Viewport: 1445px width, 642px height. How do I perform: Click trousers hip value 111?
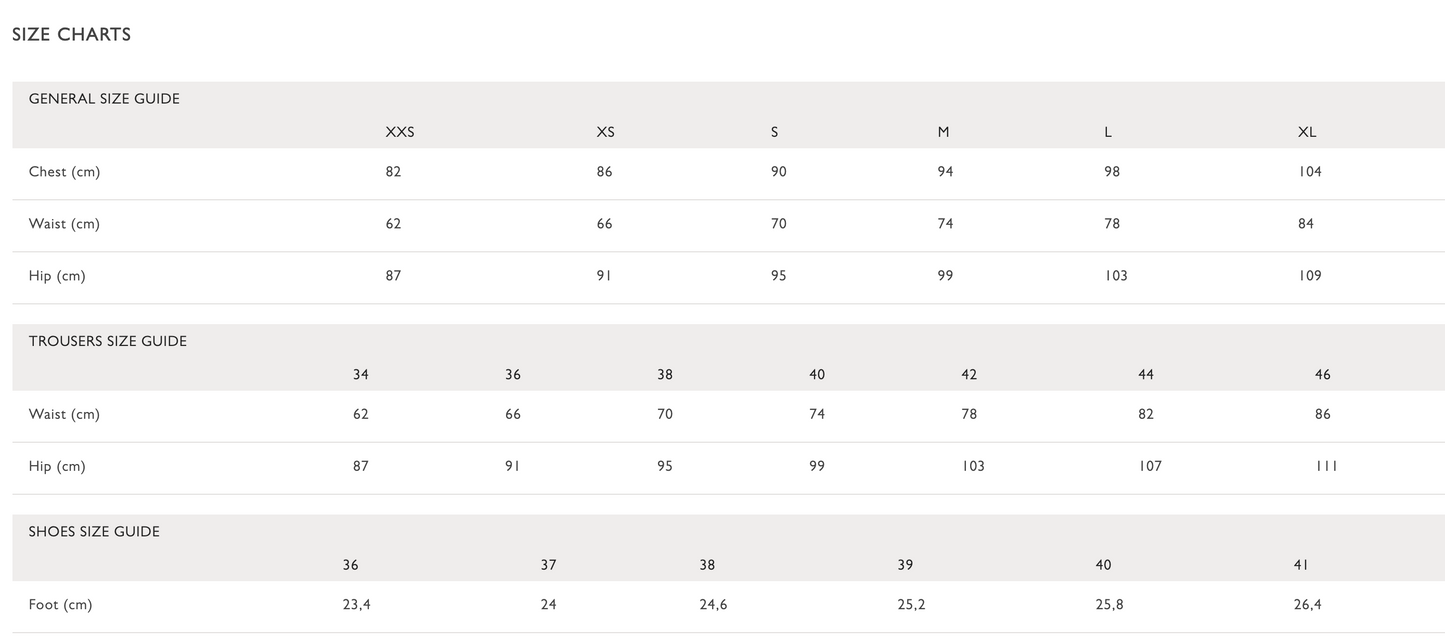pyautogui.click(x=1326, y=466)
